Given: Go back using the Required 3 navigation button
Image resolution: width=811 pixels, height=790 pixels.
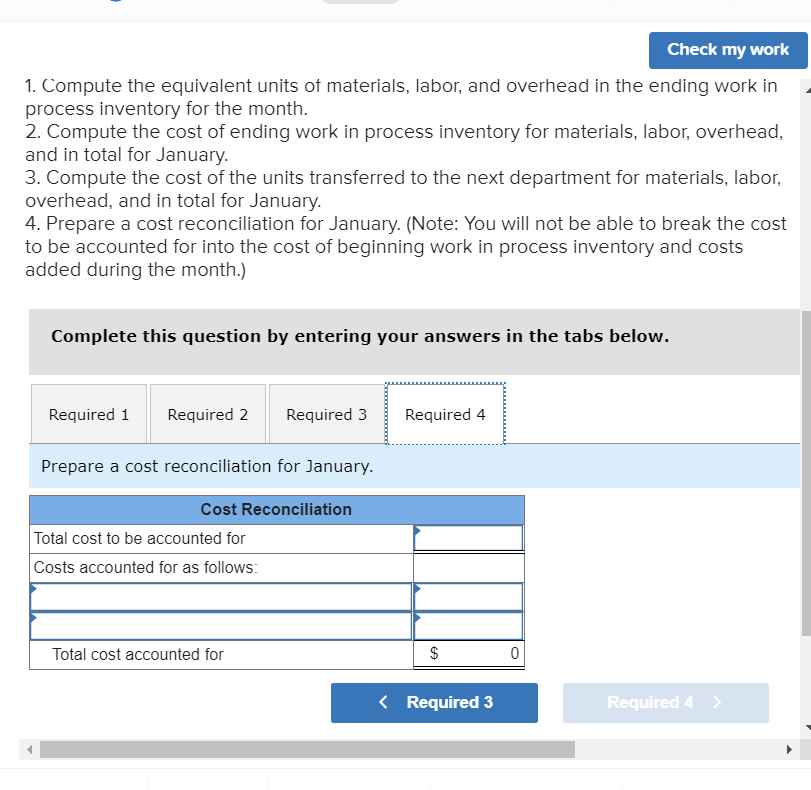Looking at the screenshot, I should tap(434, 702).
